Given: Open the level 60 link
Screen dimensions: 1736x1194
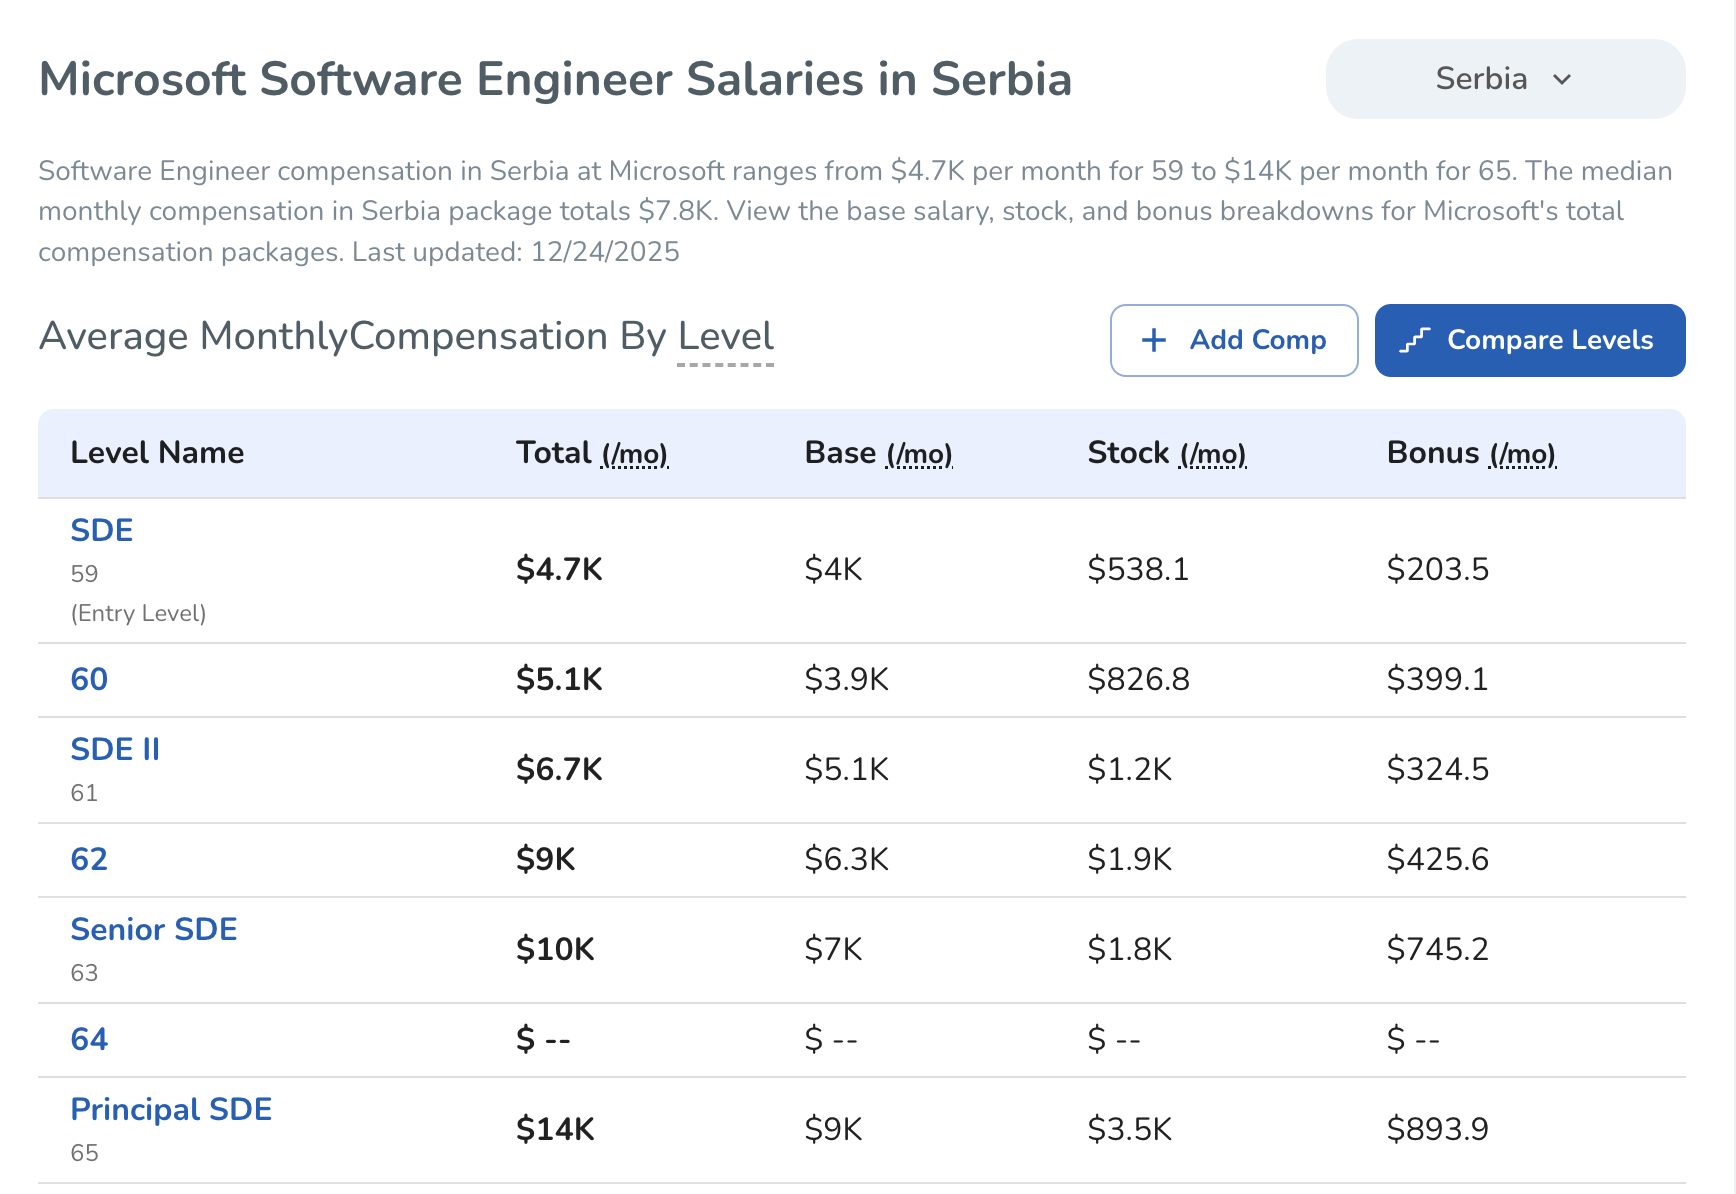Looking at the screenshot, I should click(x=89, y=679).
